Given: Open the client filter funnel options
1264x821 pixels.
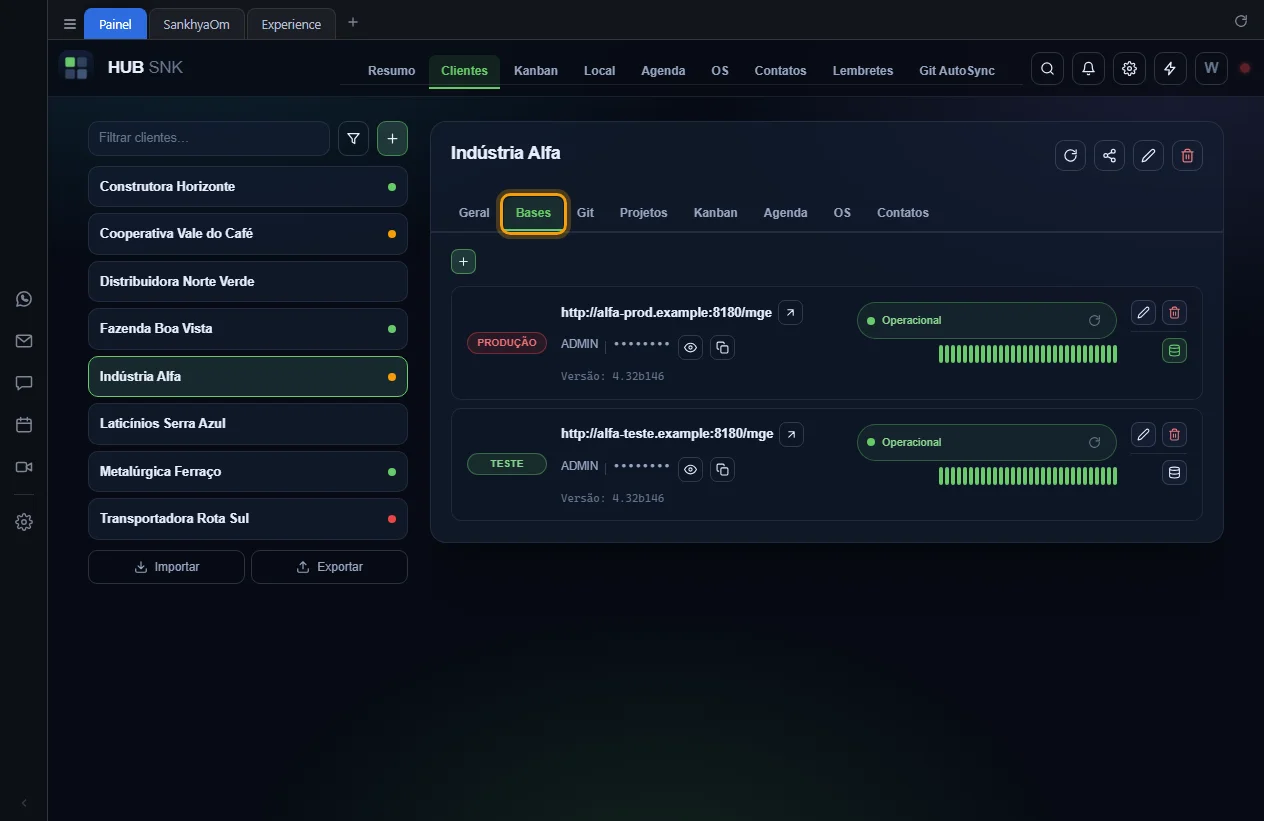Looking at the screenshot, I should [x=353, y=139].
